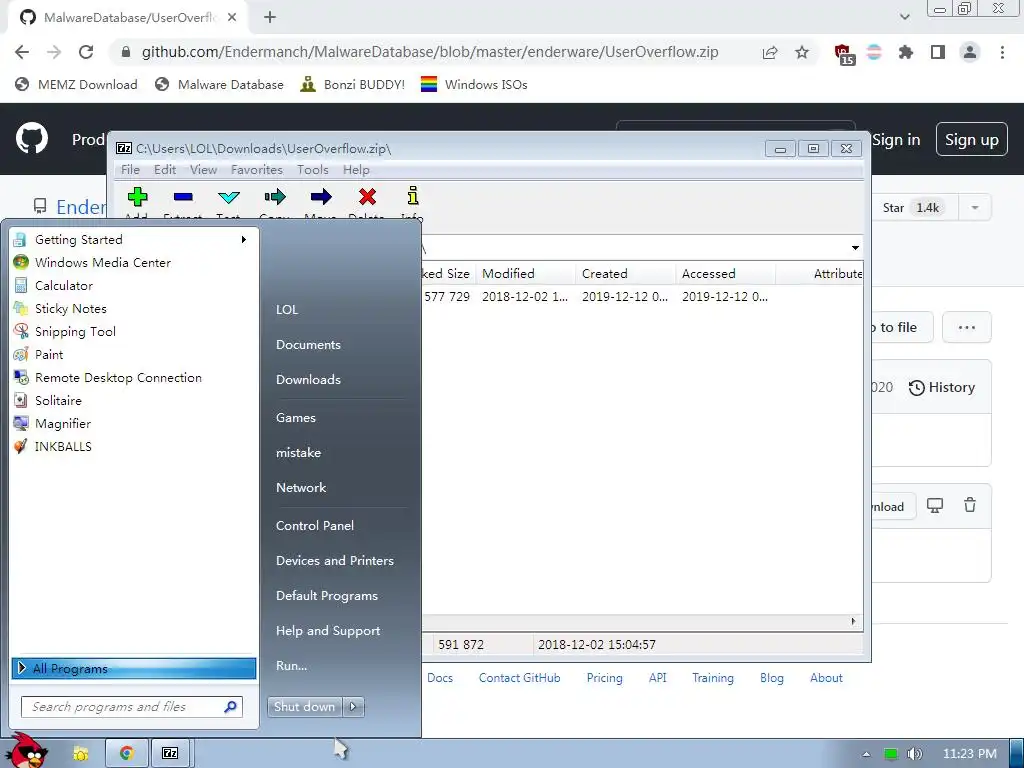This screenshot has height=768, width=1024.
Task: Launch Windows Media Center
Action: point(134,263)
